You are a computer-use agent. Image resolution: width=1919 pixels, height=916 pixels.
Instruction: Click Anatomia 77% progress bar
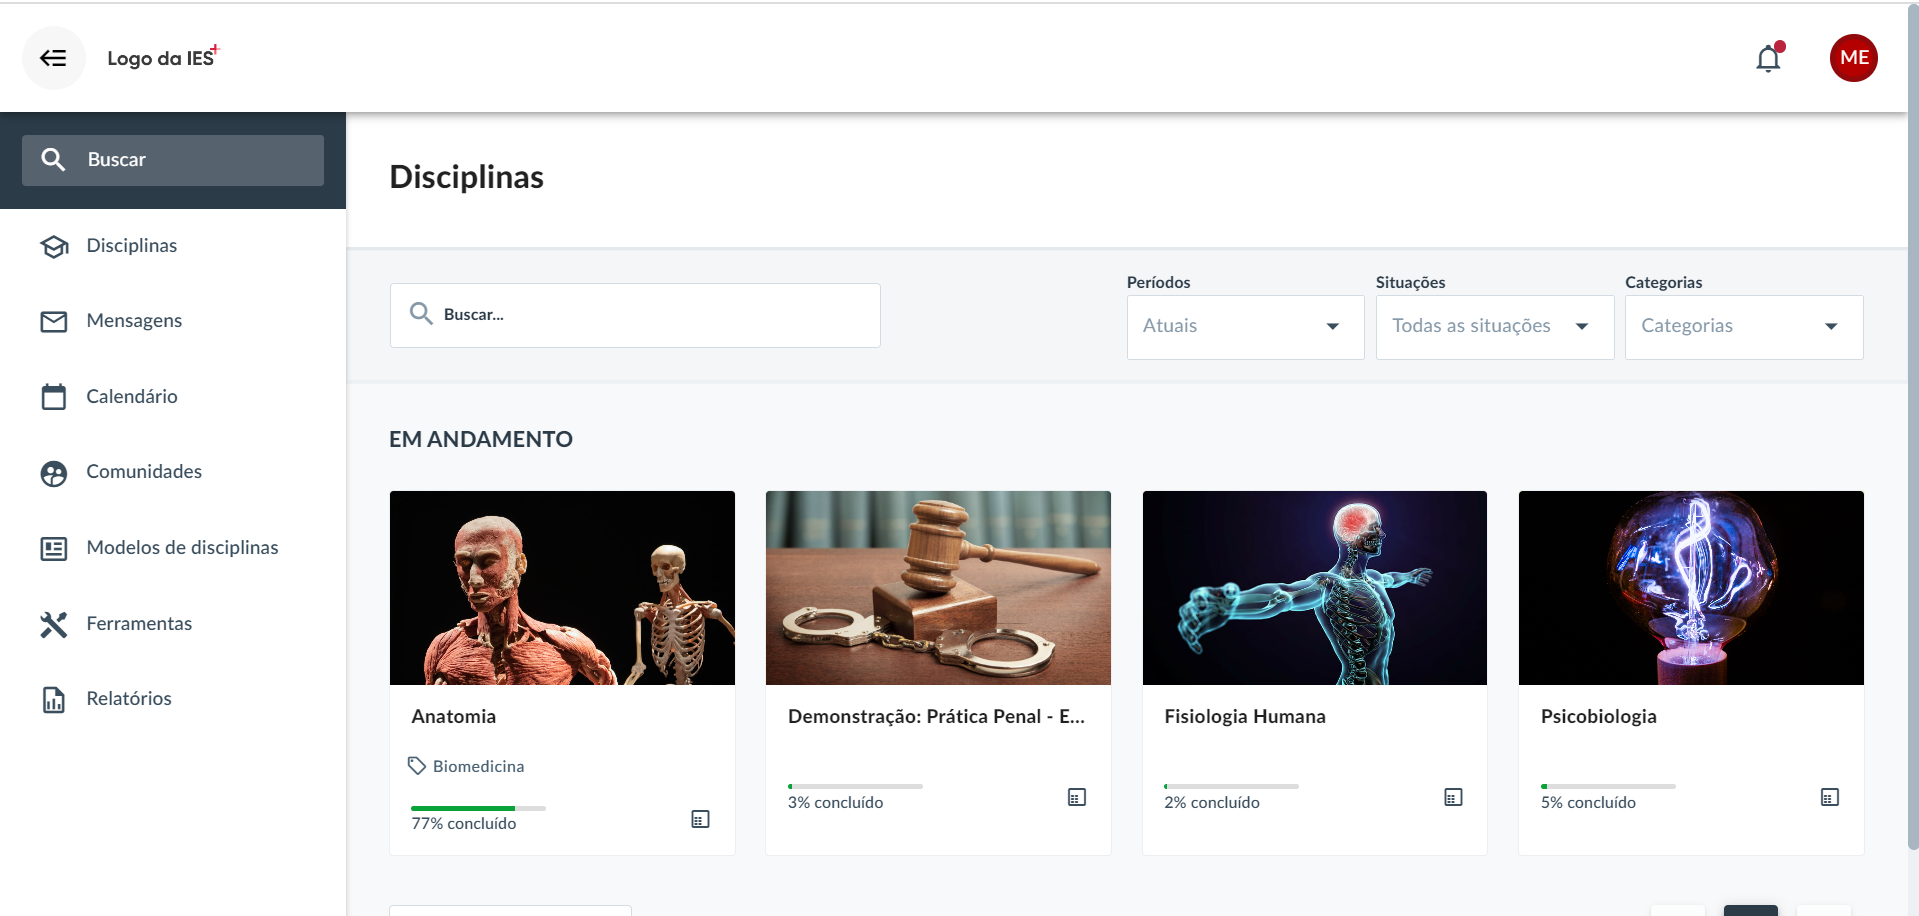pyautogui.click(x=478, y=808)
